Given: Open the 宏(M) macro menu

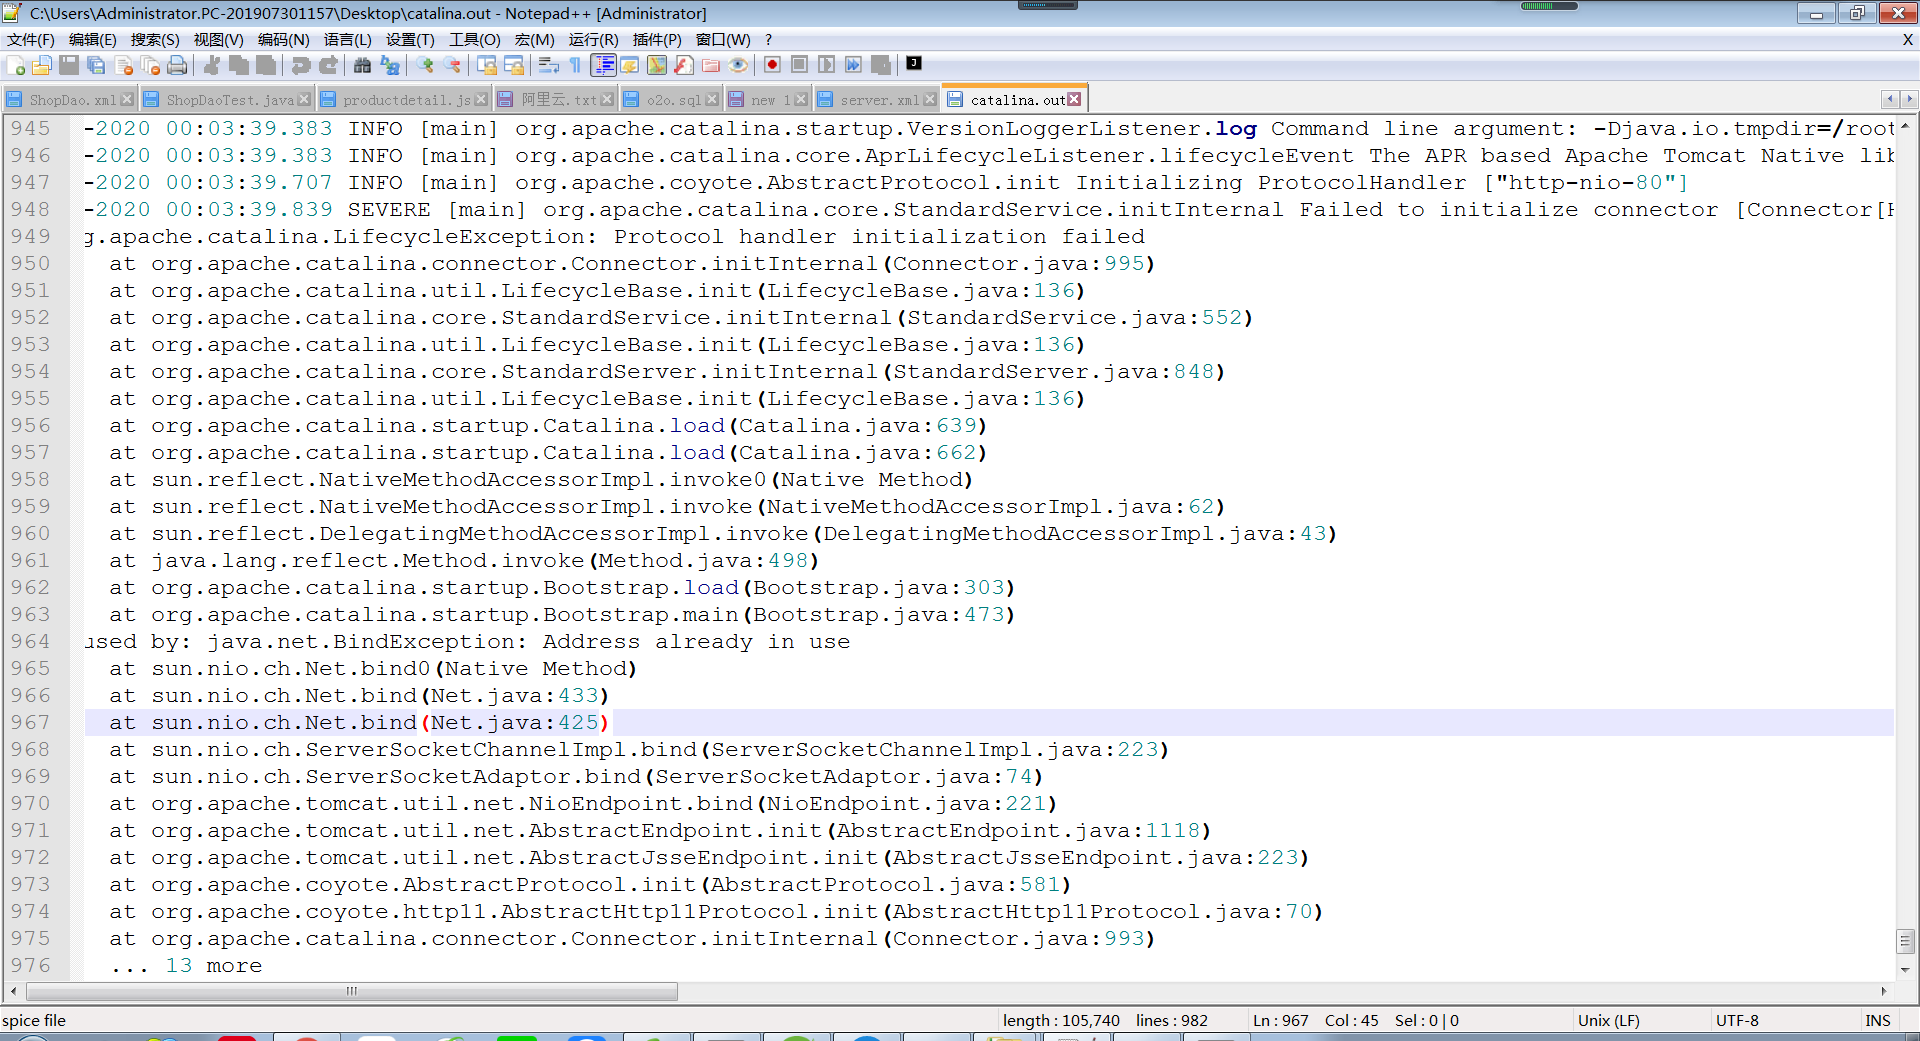Looking at the screenshot, I should pyautogui.click(x=535, y=40).
